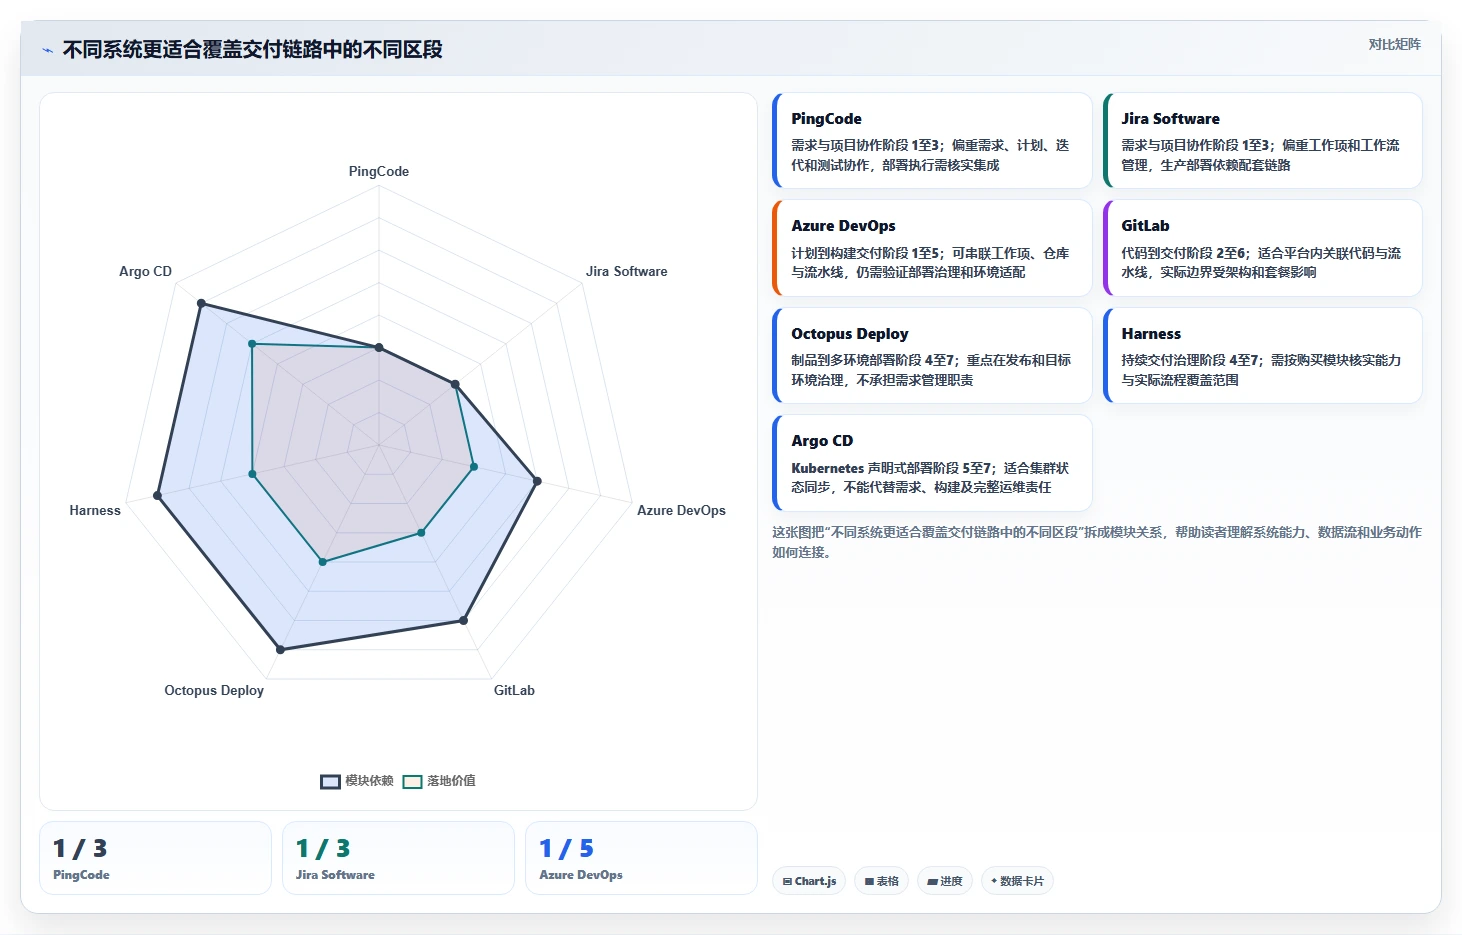Viewport: 1462px width, 935px height.
Task: Click the Argo CD radar axis label
Action: pos(146,271)
